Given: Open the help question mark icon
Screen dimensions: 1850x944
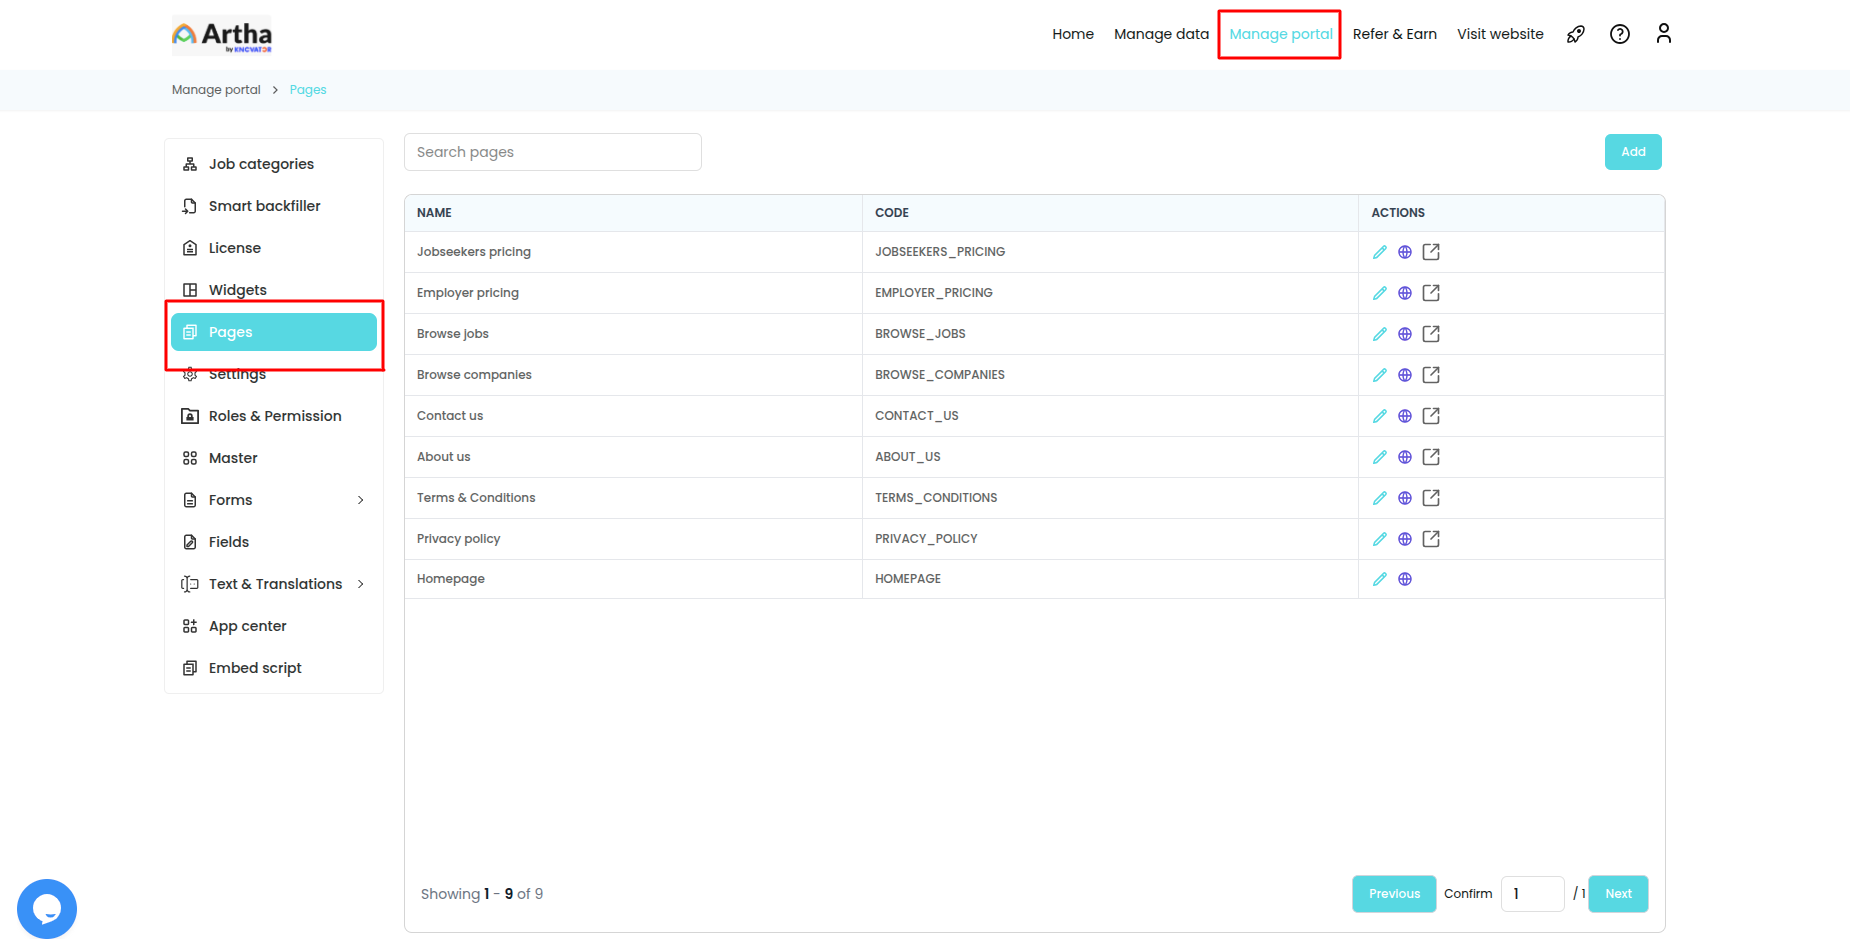Looking at the screenshot, I should pos(1620,34).
